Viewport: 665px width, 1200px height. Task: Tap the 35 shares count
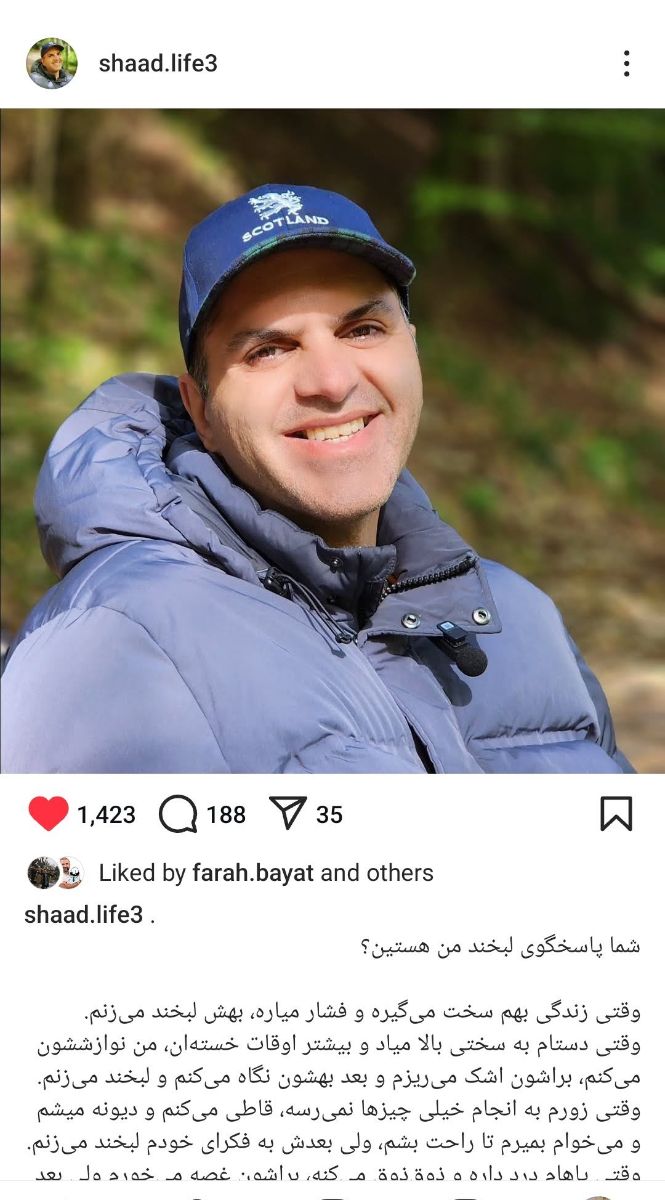(x=329, y=815)
